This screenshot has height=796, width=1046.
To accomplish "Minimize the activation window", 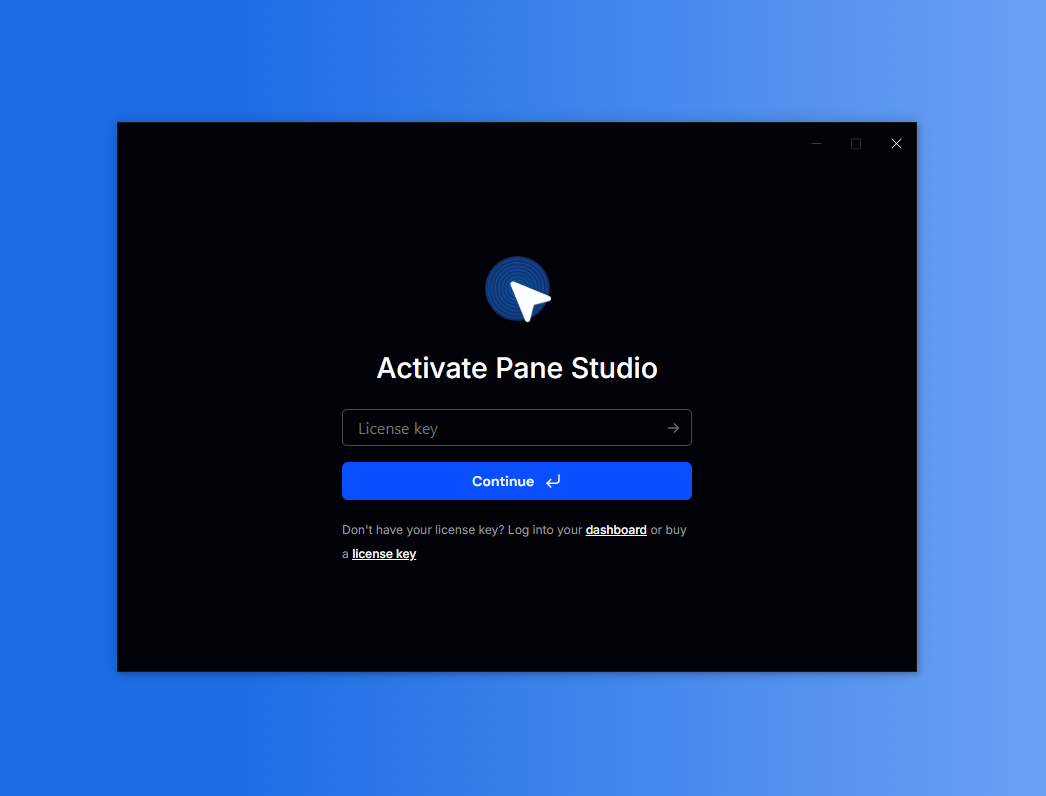I will tap(816, 144).
